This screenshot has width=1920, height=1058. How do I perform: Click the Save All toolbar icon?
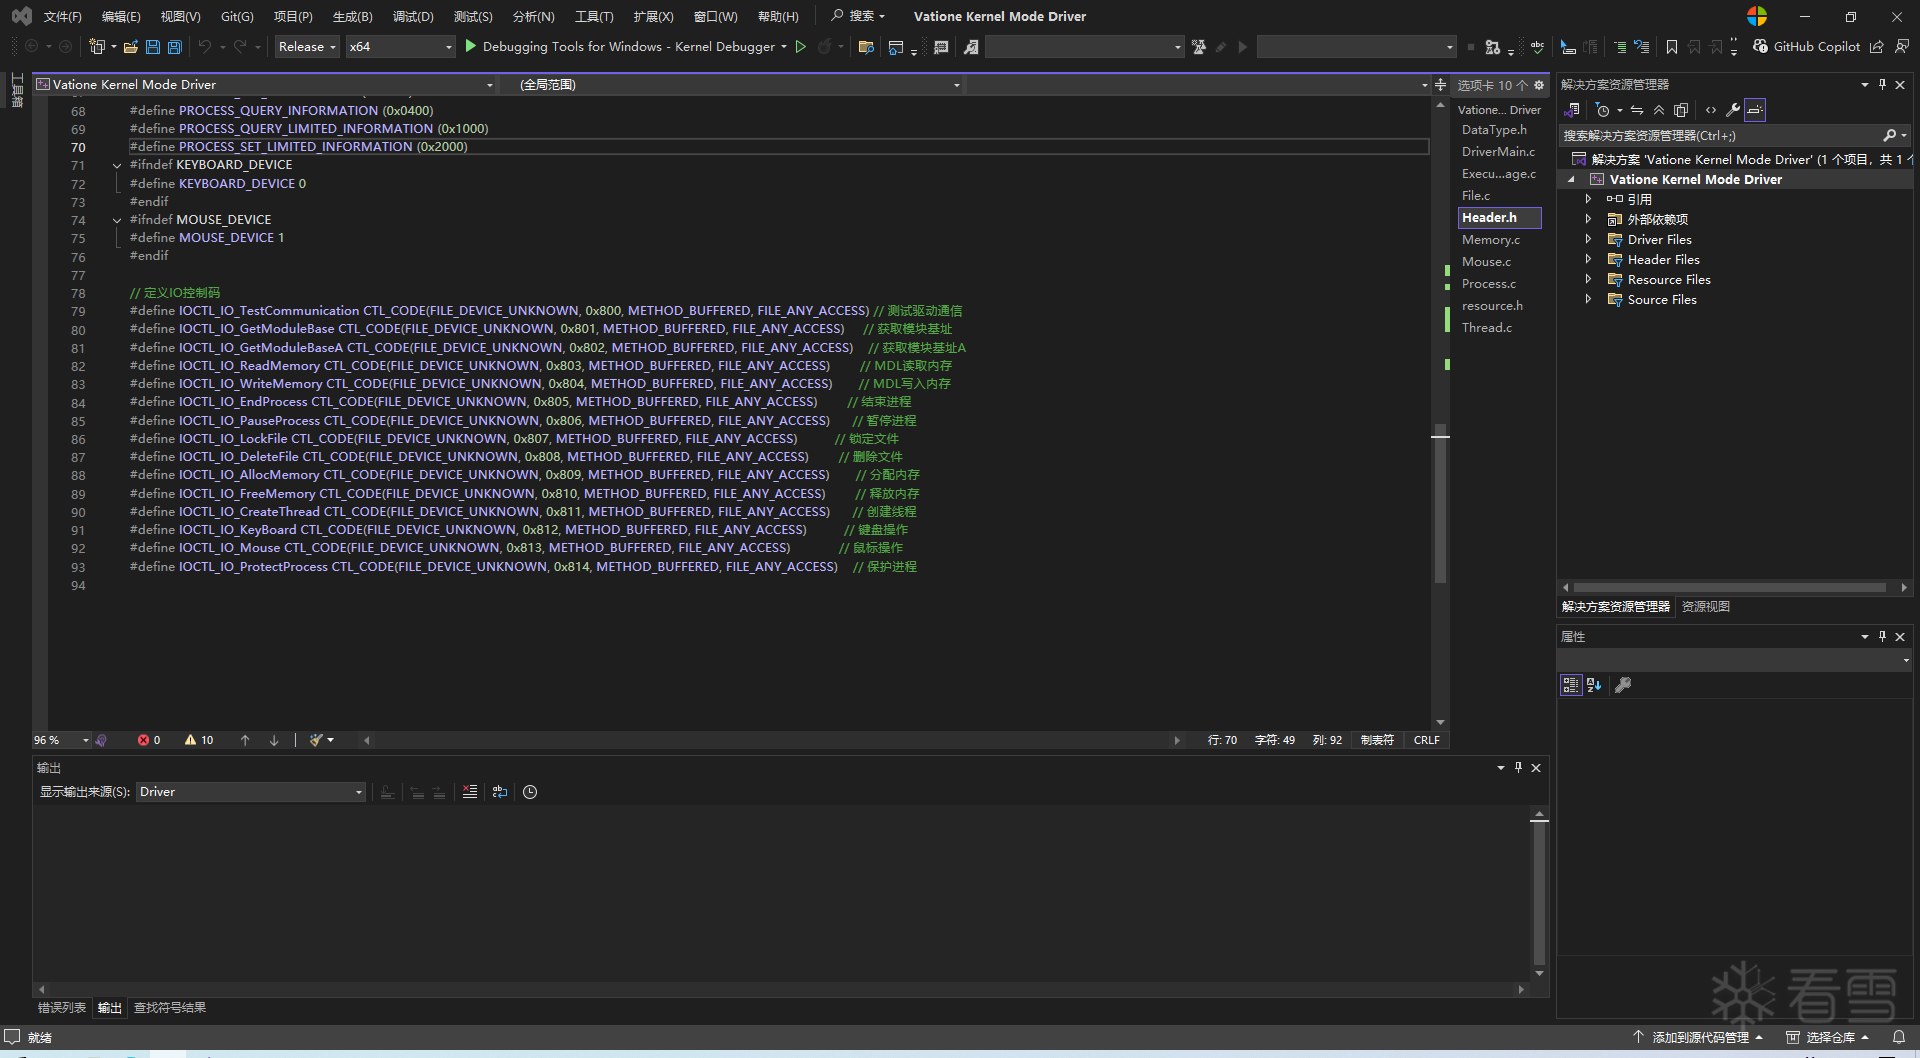[x=175, y=47]
